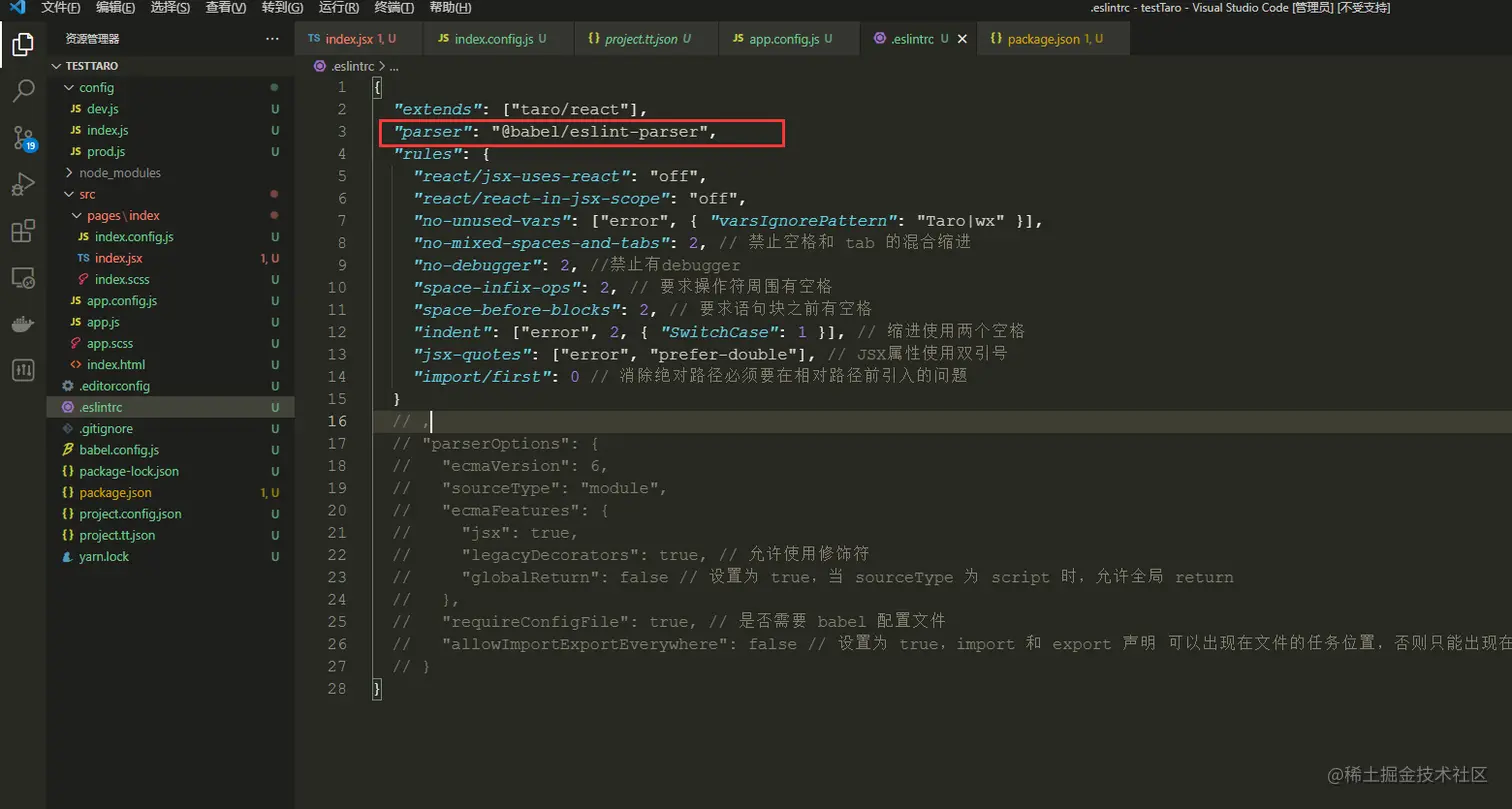The width and height of the screenshot is (1512, 809).
Task: Open the Run and Debug view
Action: coord(23,185)
